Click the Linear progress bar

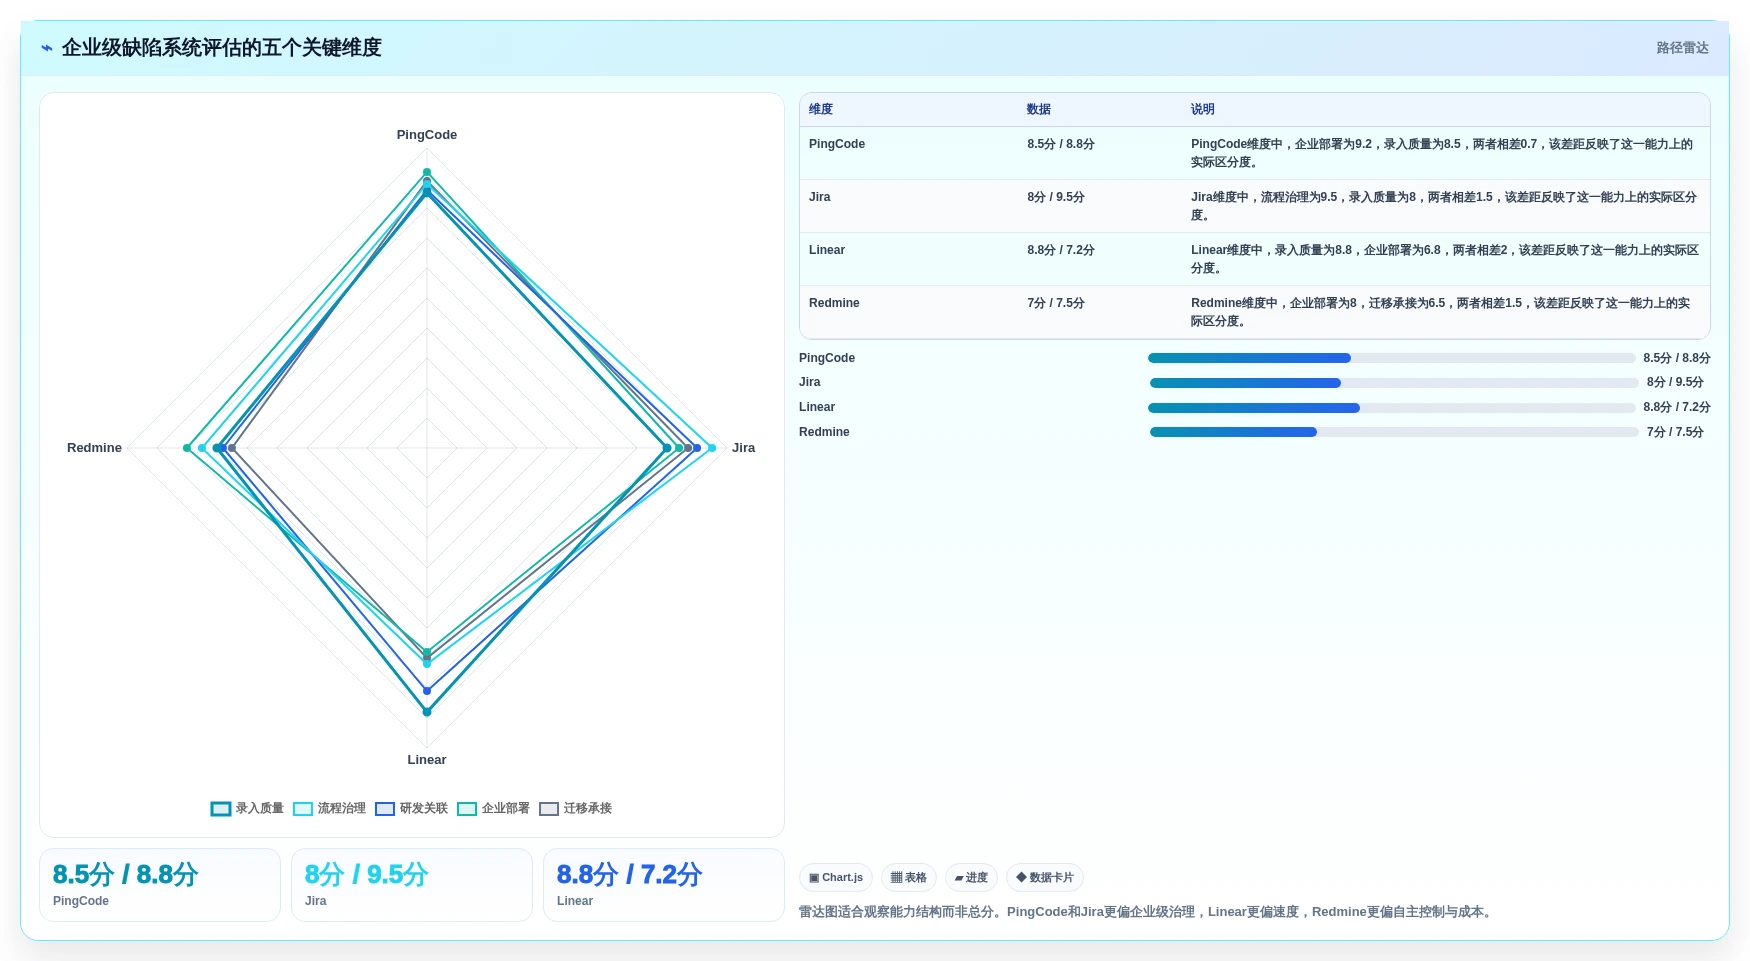pyautogui.click(x=1392, y=408)
